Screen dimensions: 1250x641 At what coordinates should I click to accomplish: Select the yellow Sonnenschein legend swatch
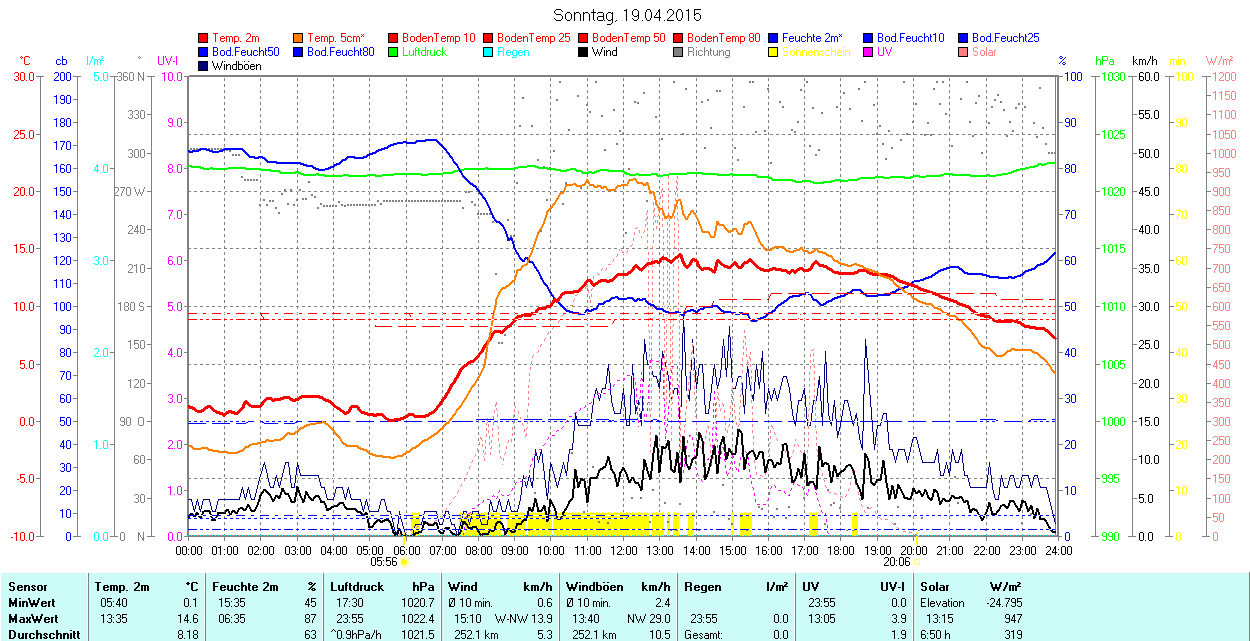(x=774, y=52)
